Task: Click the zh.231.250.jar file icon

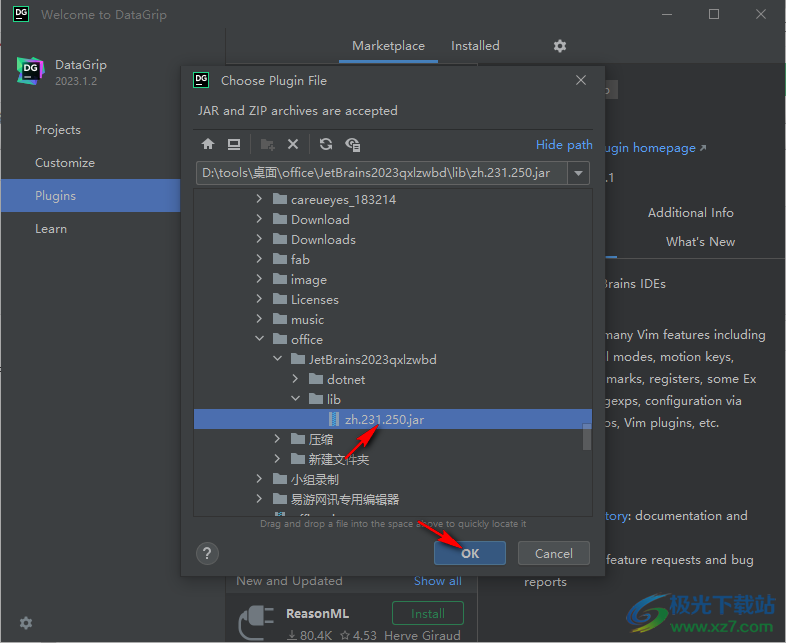Action: coord(333,419)
